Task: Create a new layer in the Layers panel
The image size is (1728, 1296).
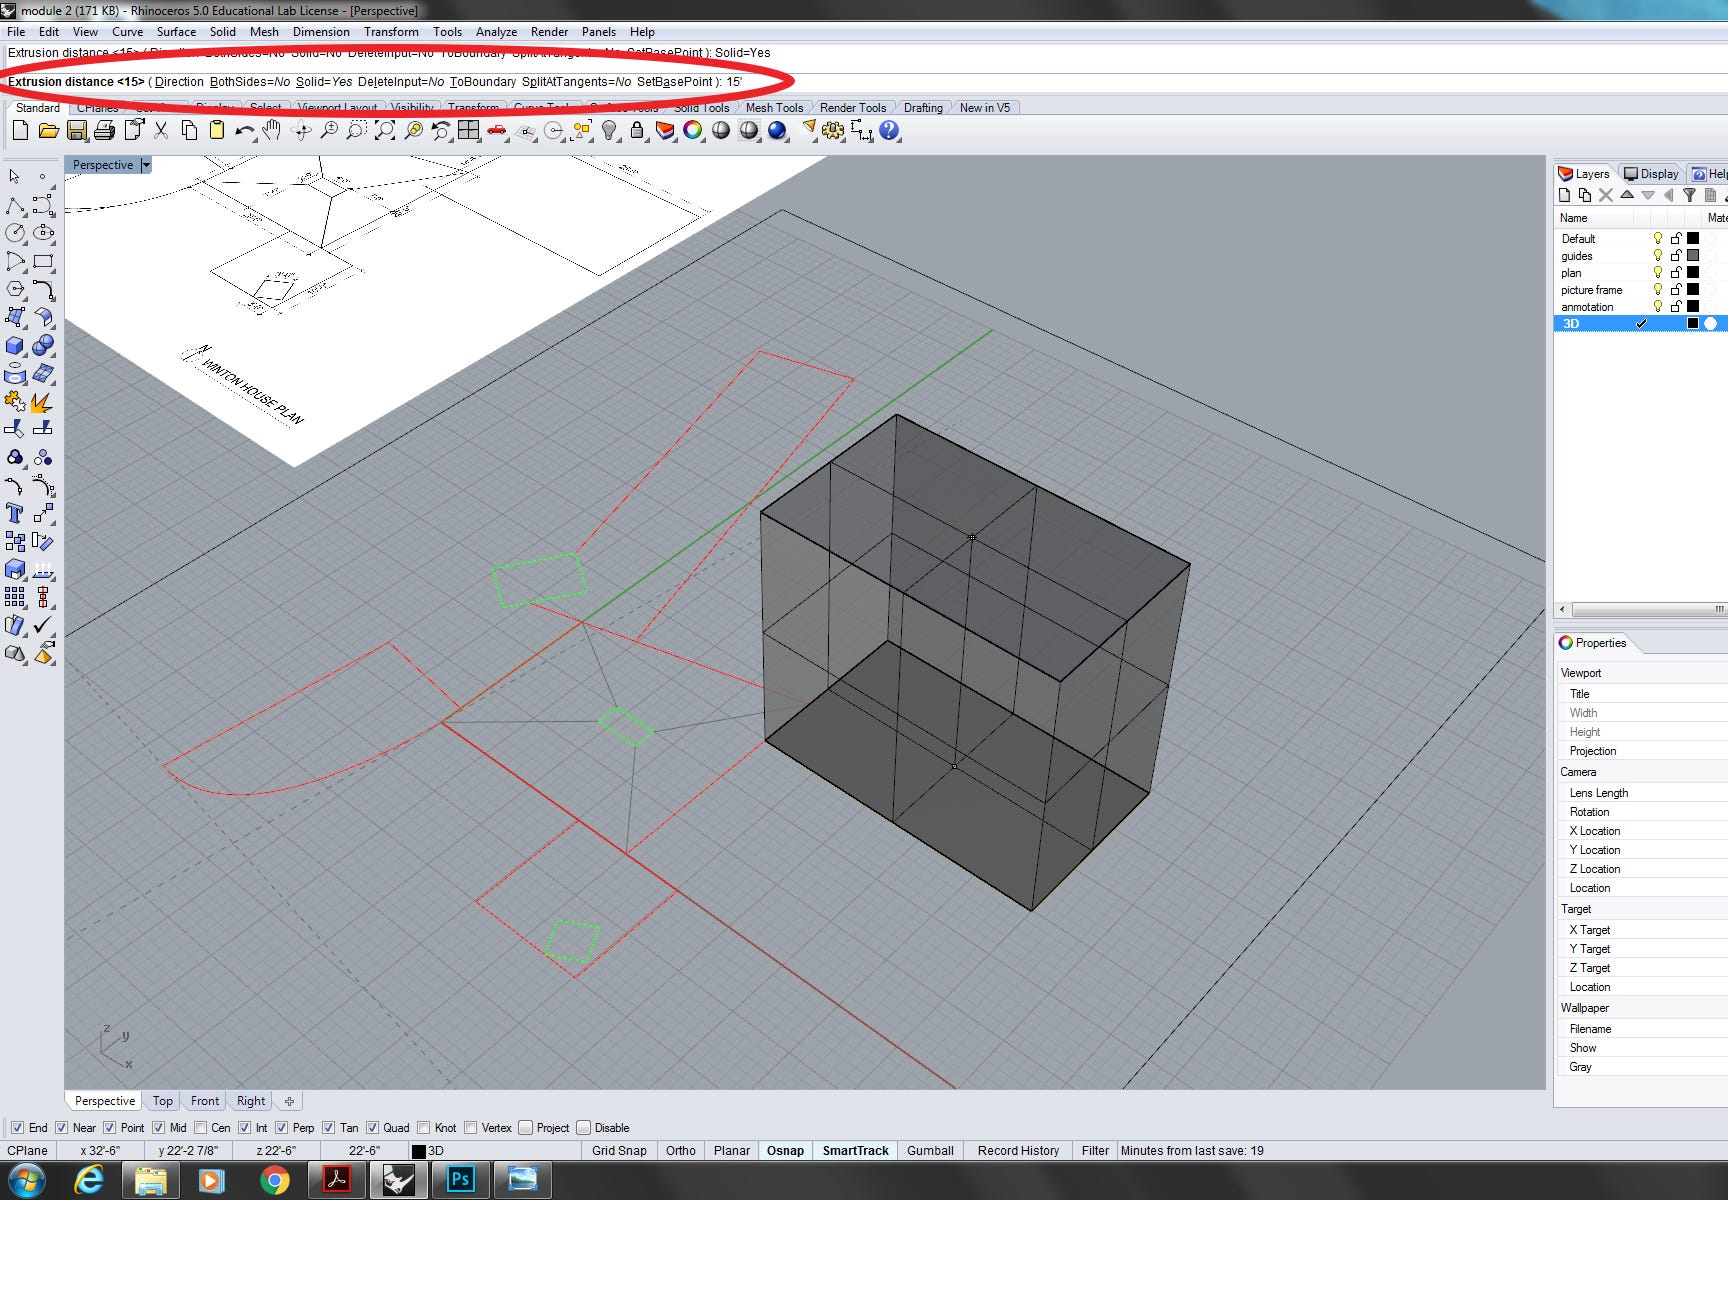Action: (1564, 195)
